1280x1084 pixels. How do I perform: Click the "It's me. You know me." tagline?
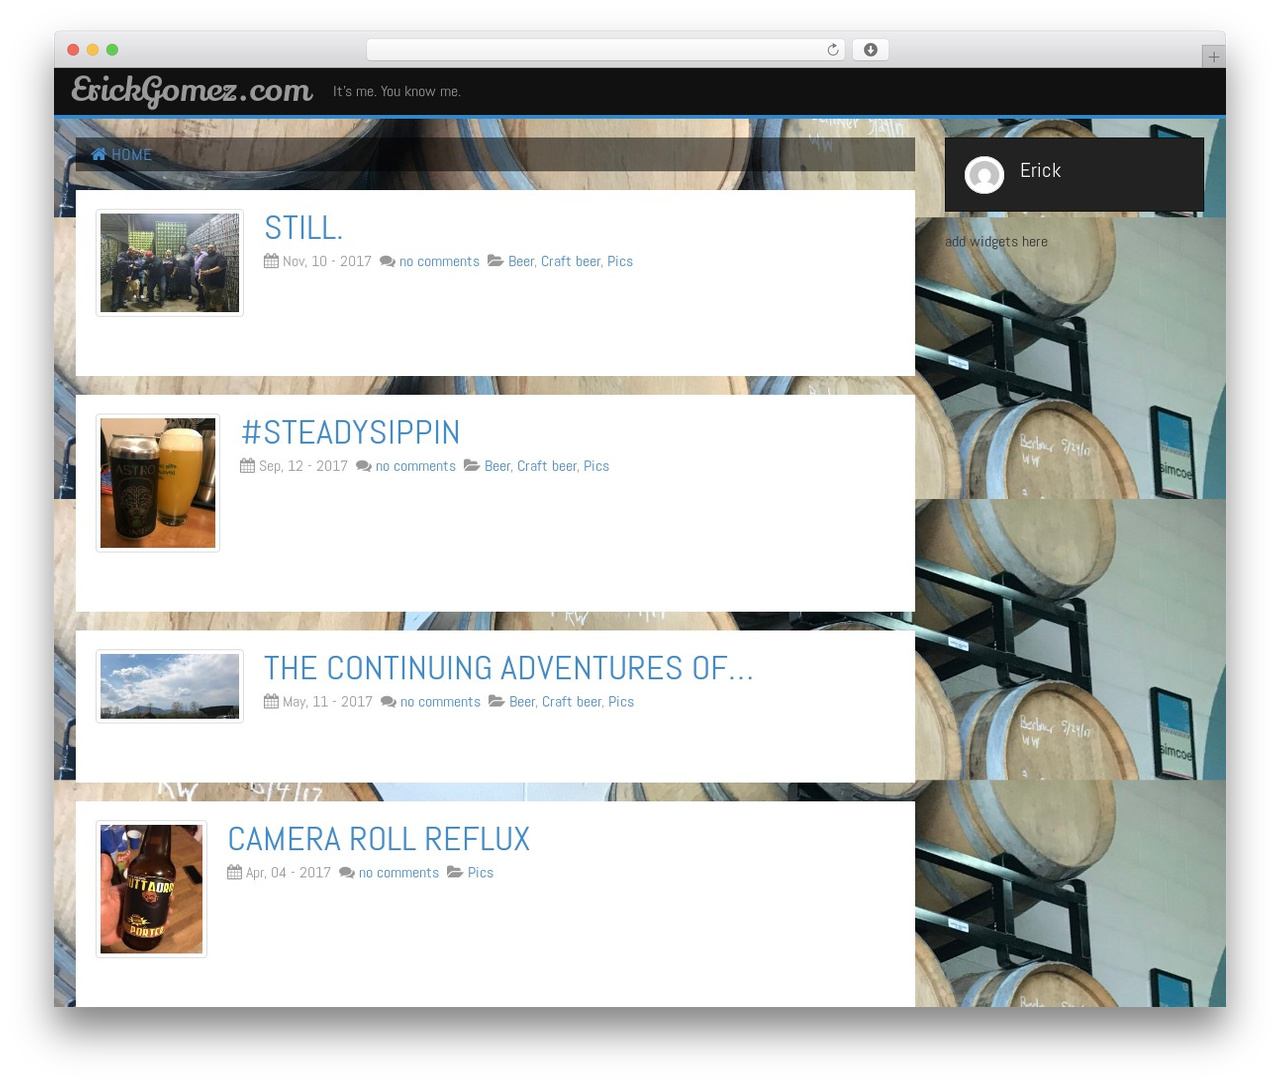(x=397, y=91)
